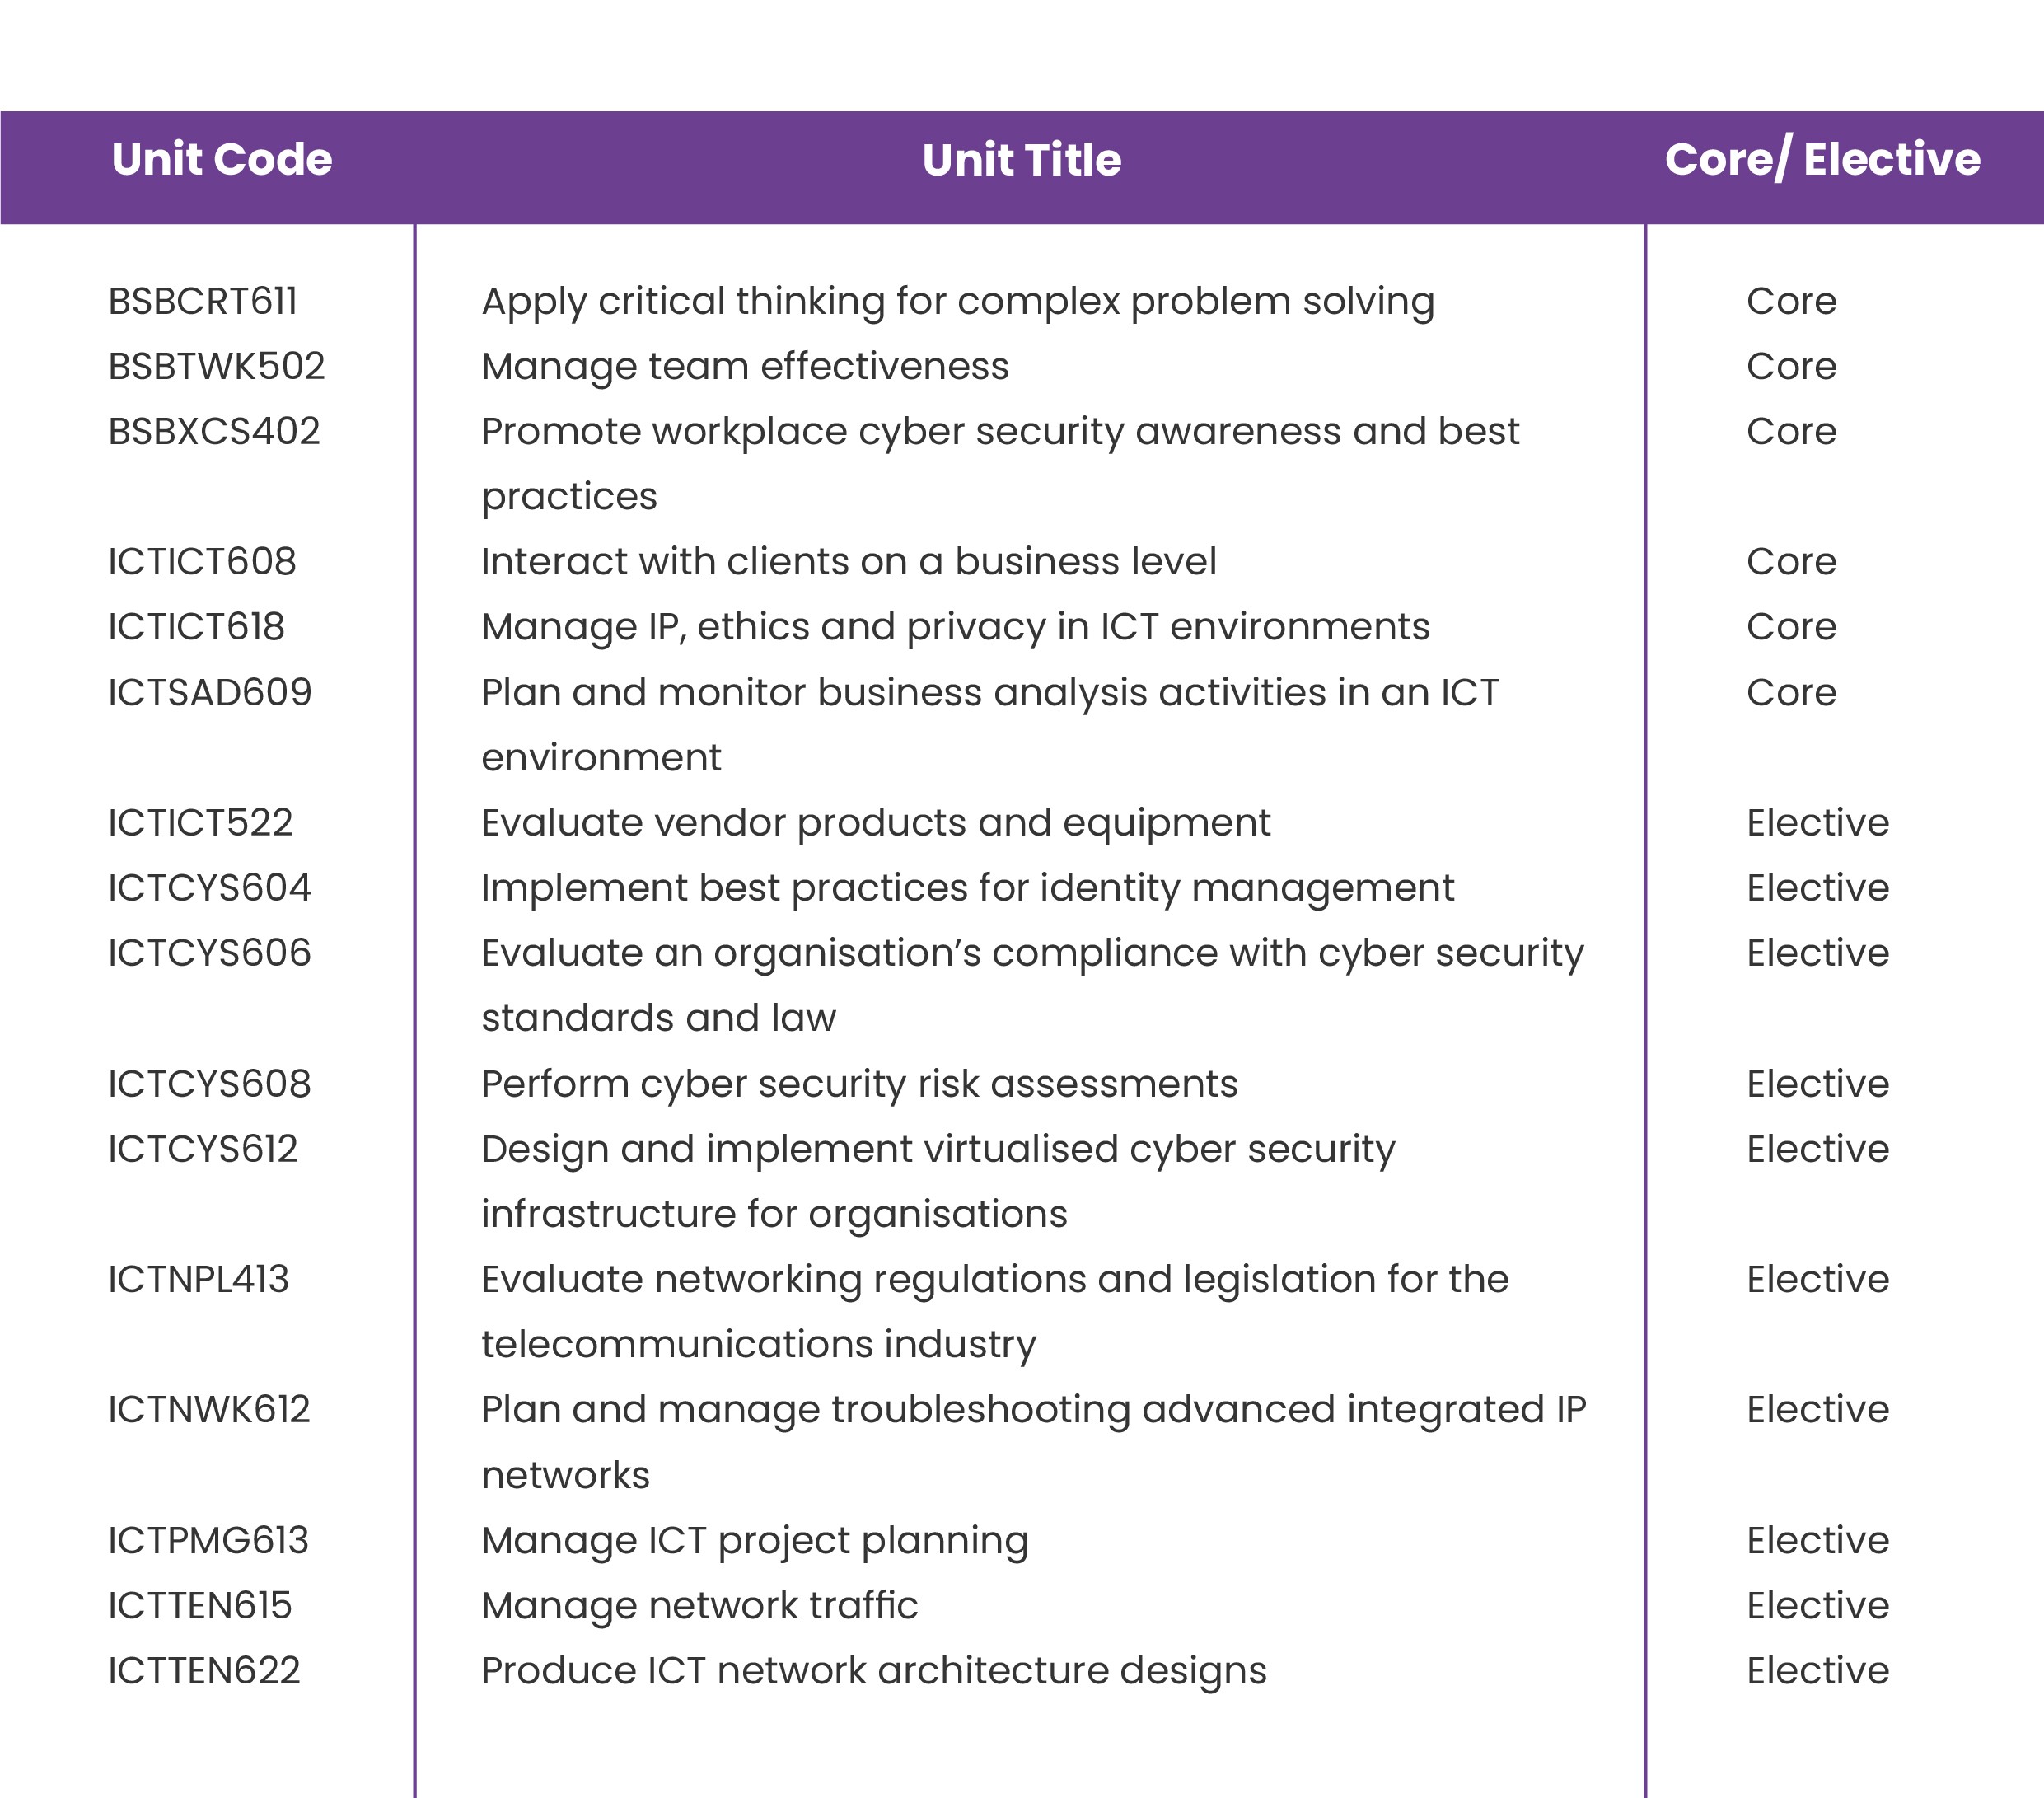Select 'Perform cyber security risk assessments' title
The image size is (2044, 1798).
859,1084
